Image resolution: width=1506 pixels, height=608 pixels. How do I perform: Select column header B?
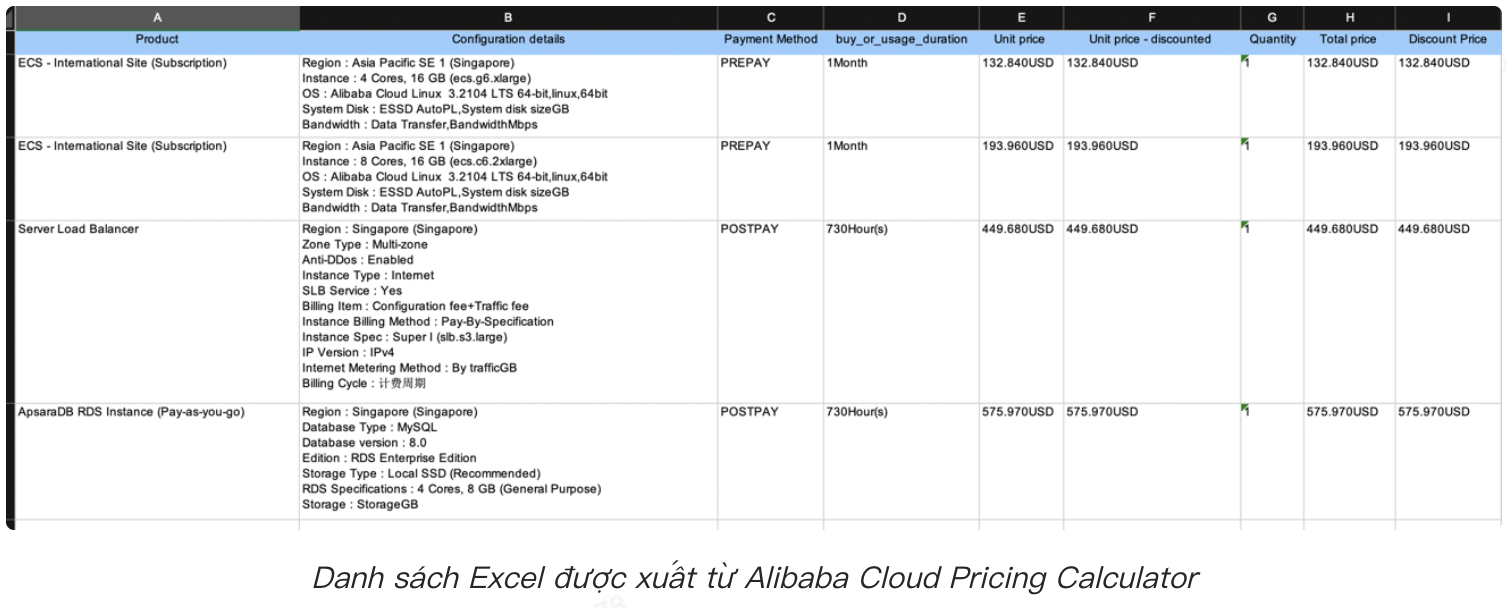508,17
